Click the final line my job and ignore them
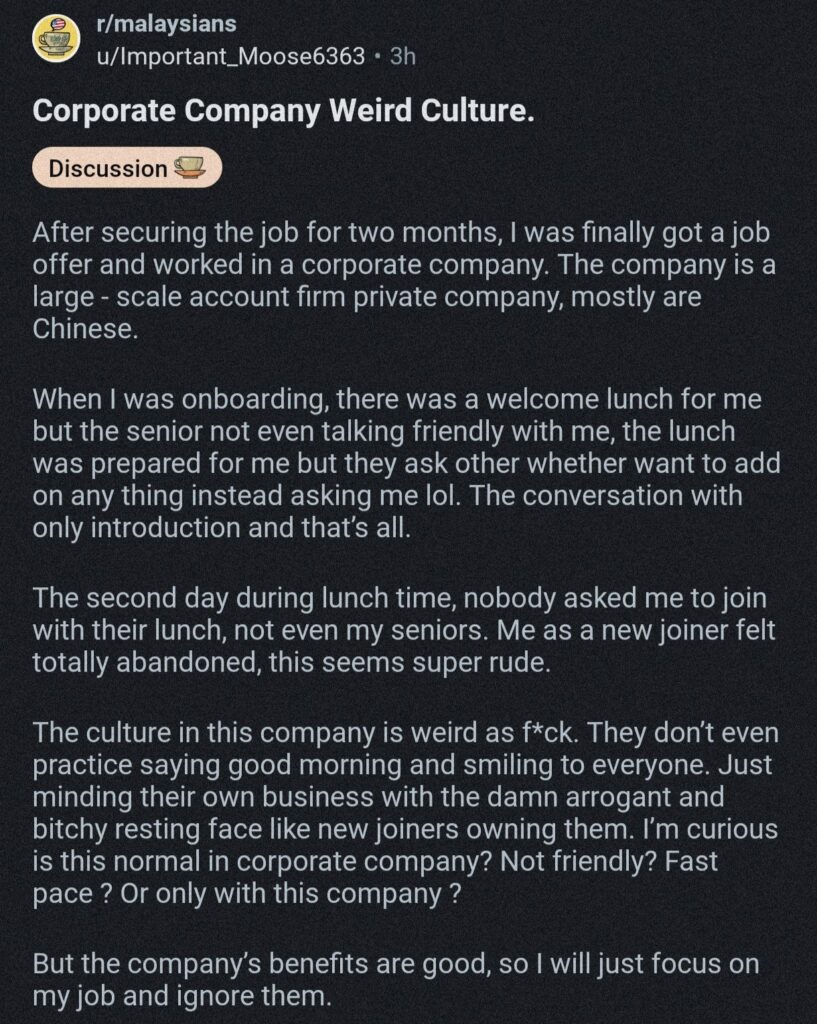Image resolution: width=817 pixels, height=1024 pixels. coord(182,996)
